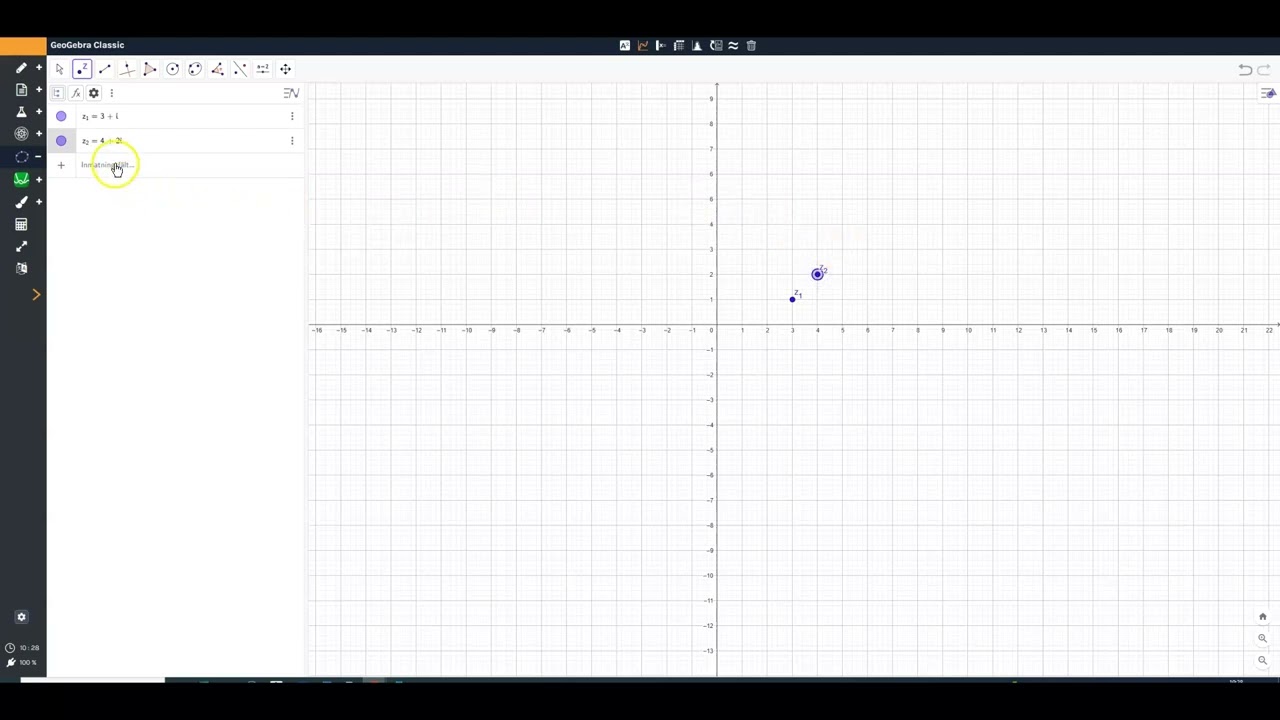1280x720 pixels.
Task: Click the rotate/save disk icon in top bar
Action: coord(716,45)
